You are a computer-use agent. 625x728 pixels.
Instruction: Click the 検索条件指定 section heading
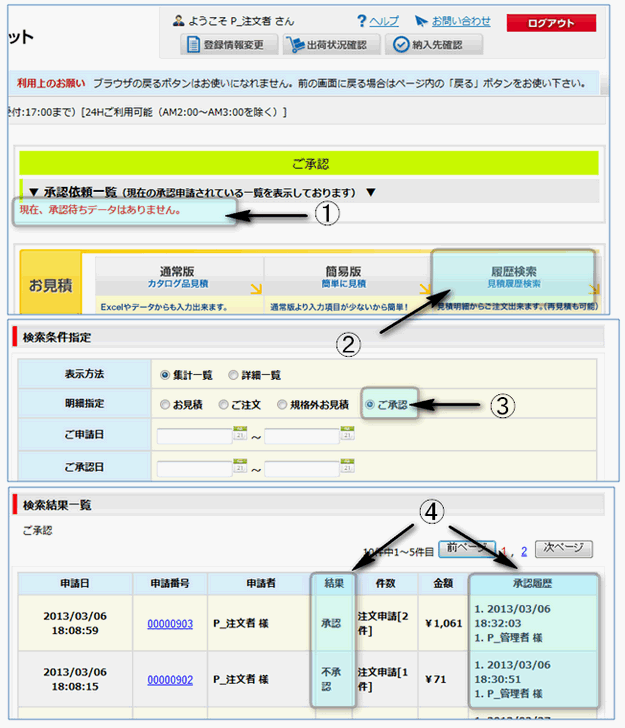pyautogui.click(x=57, y=338)
